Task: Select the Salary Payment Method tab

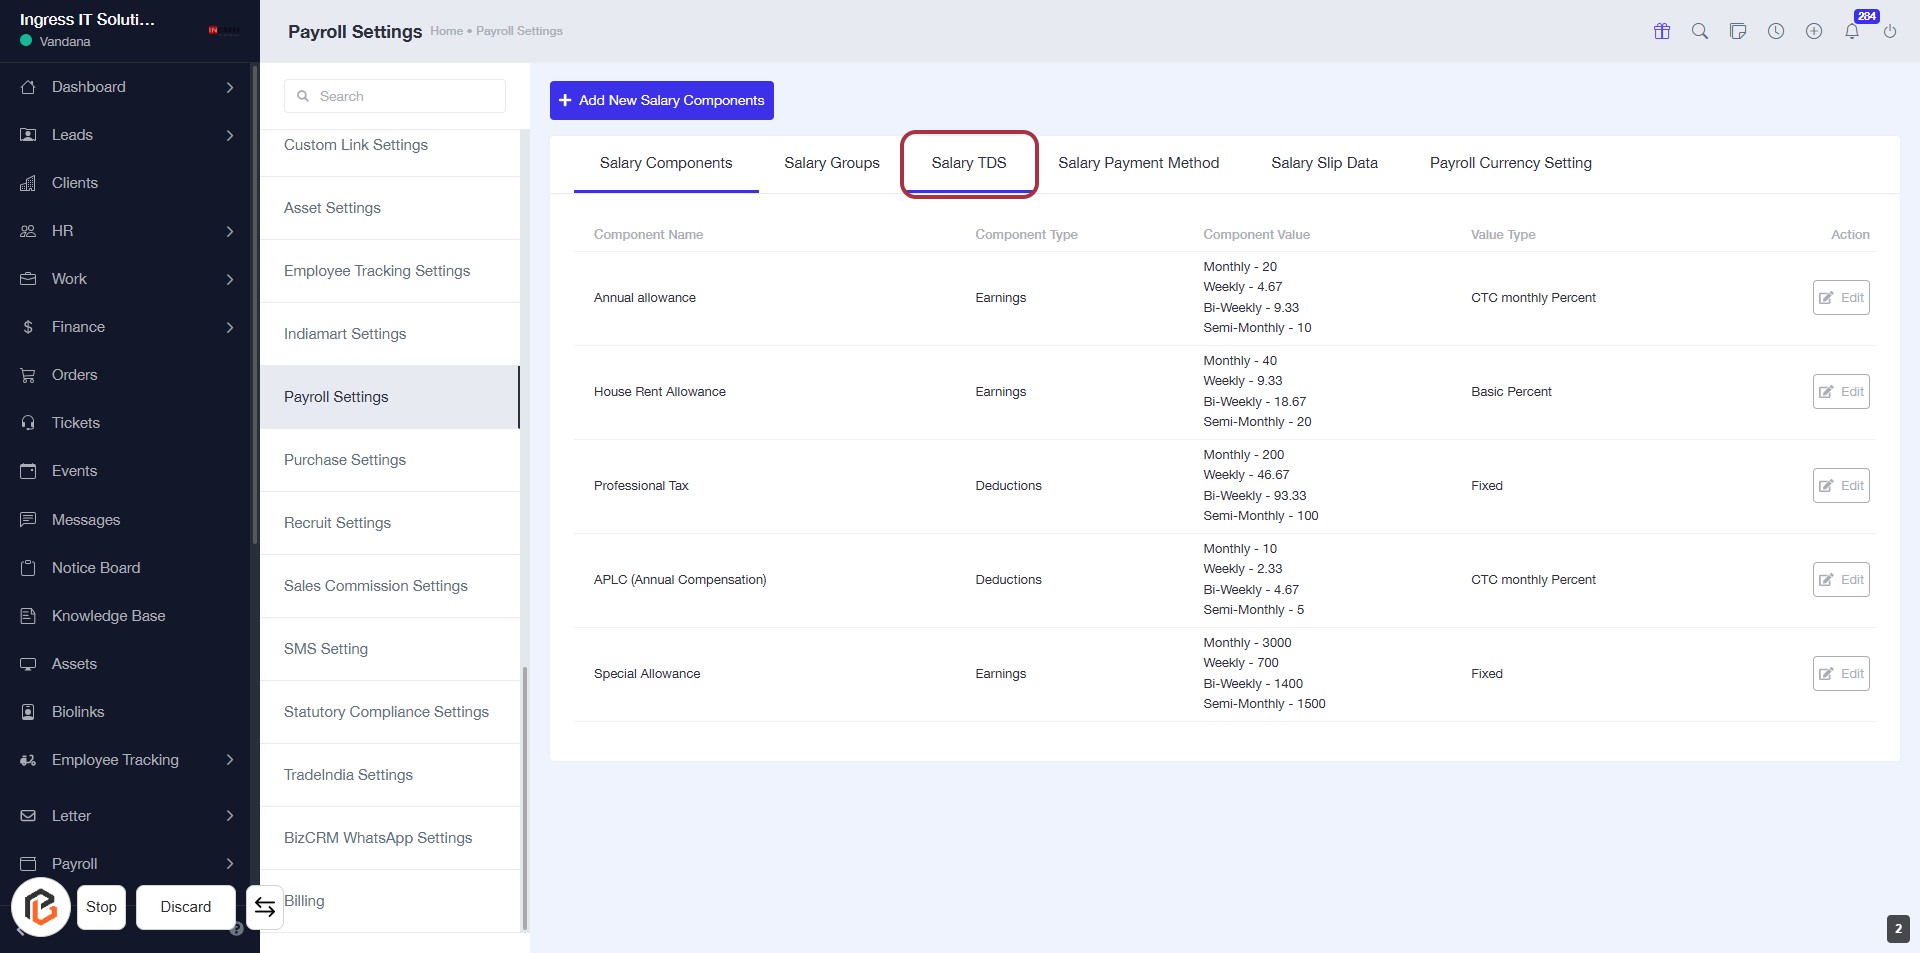Action: [x=1138, y=163]
